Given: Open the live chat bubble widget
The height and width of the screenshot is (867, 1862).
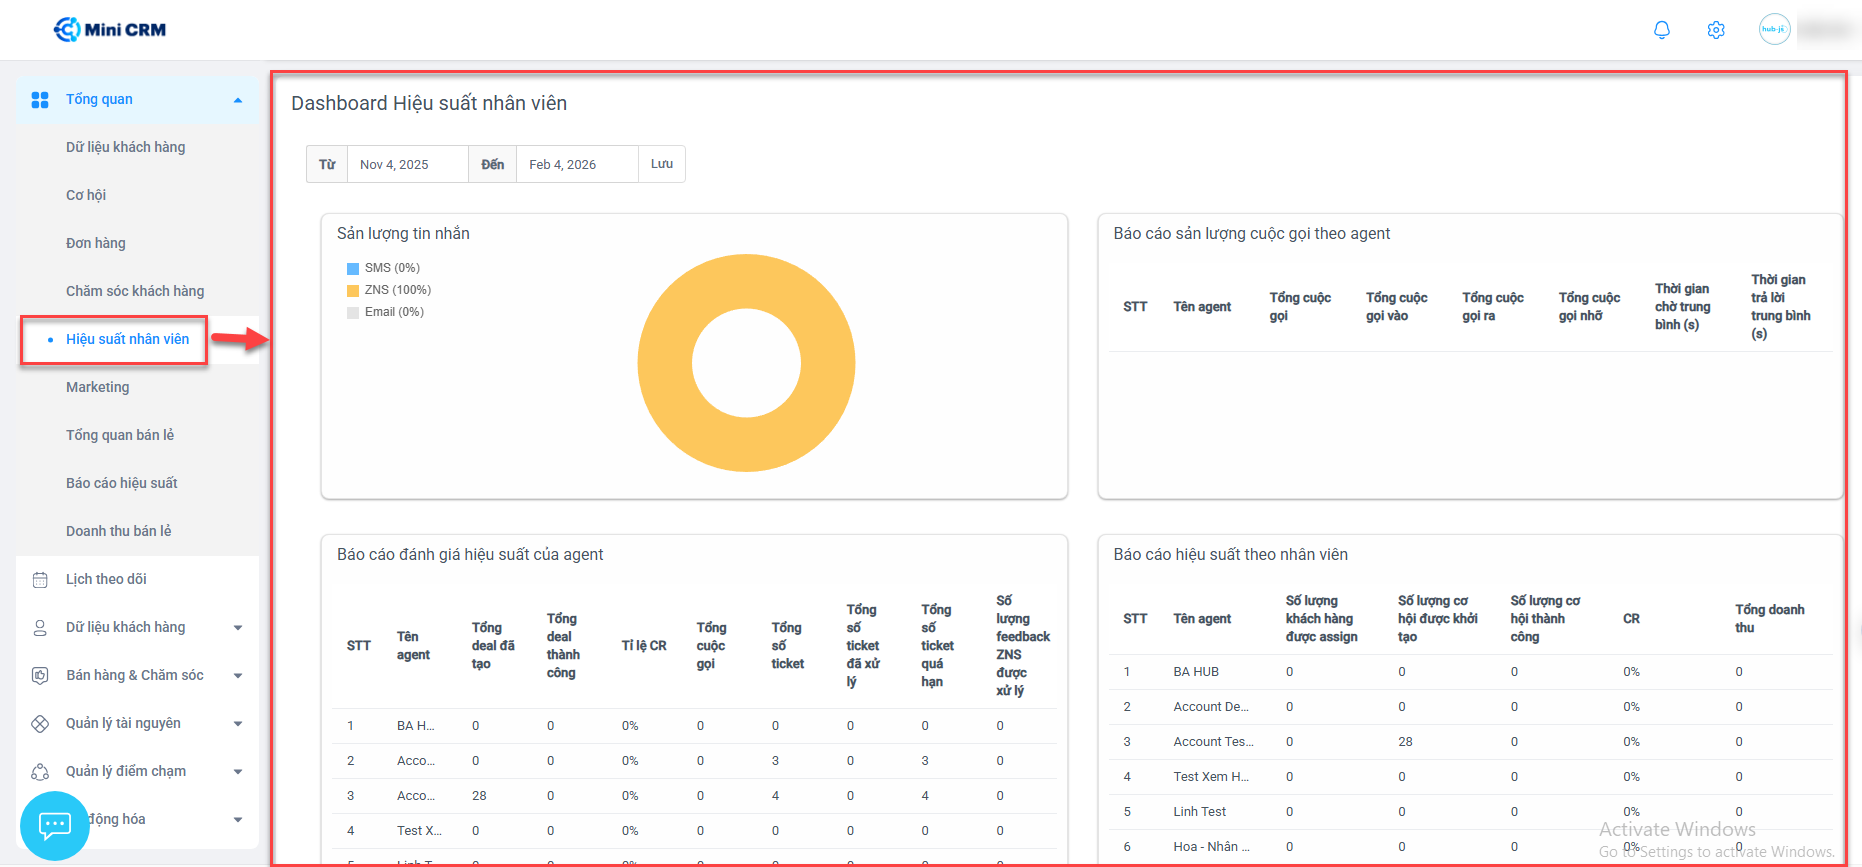Looking at the screenshot, I should 54,825.
